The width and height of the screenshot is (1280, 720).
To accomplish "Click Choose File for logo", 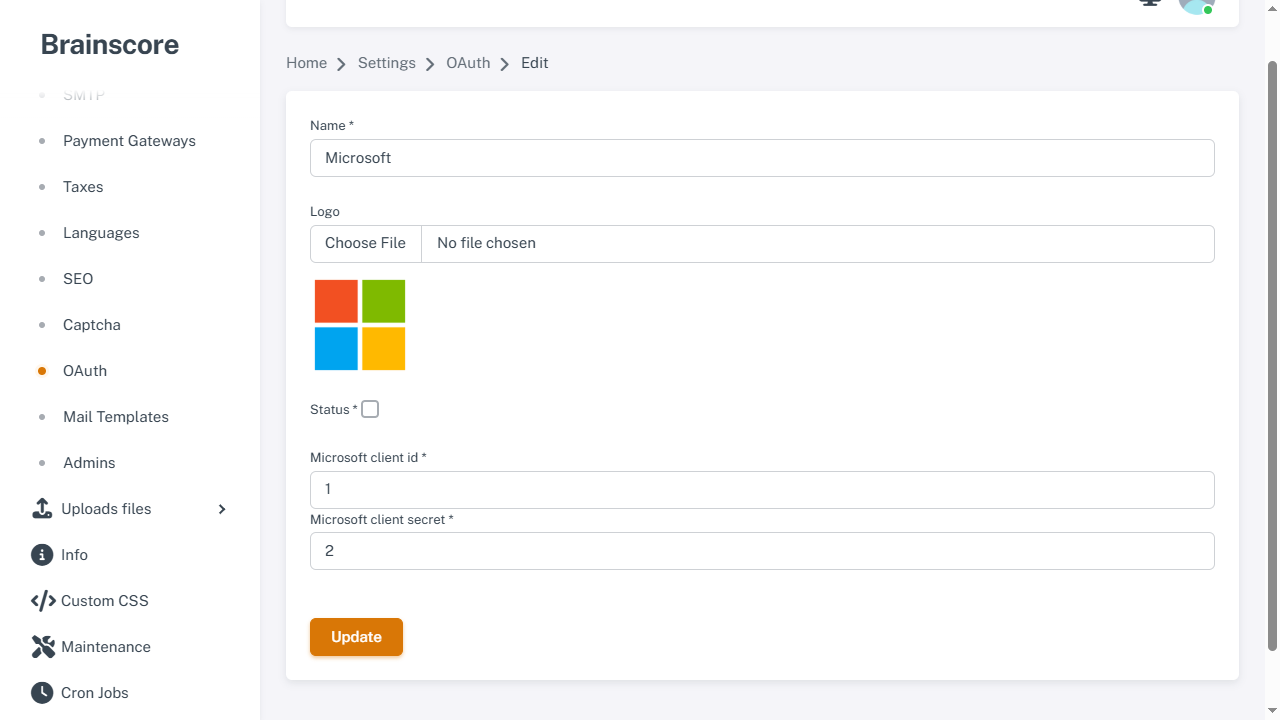I will 366,244.
